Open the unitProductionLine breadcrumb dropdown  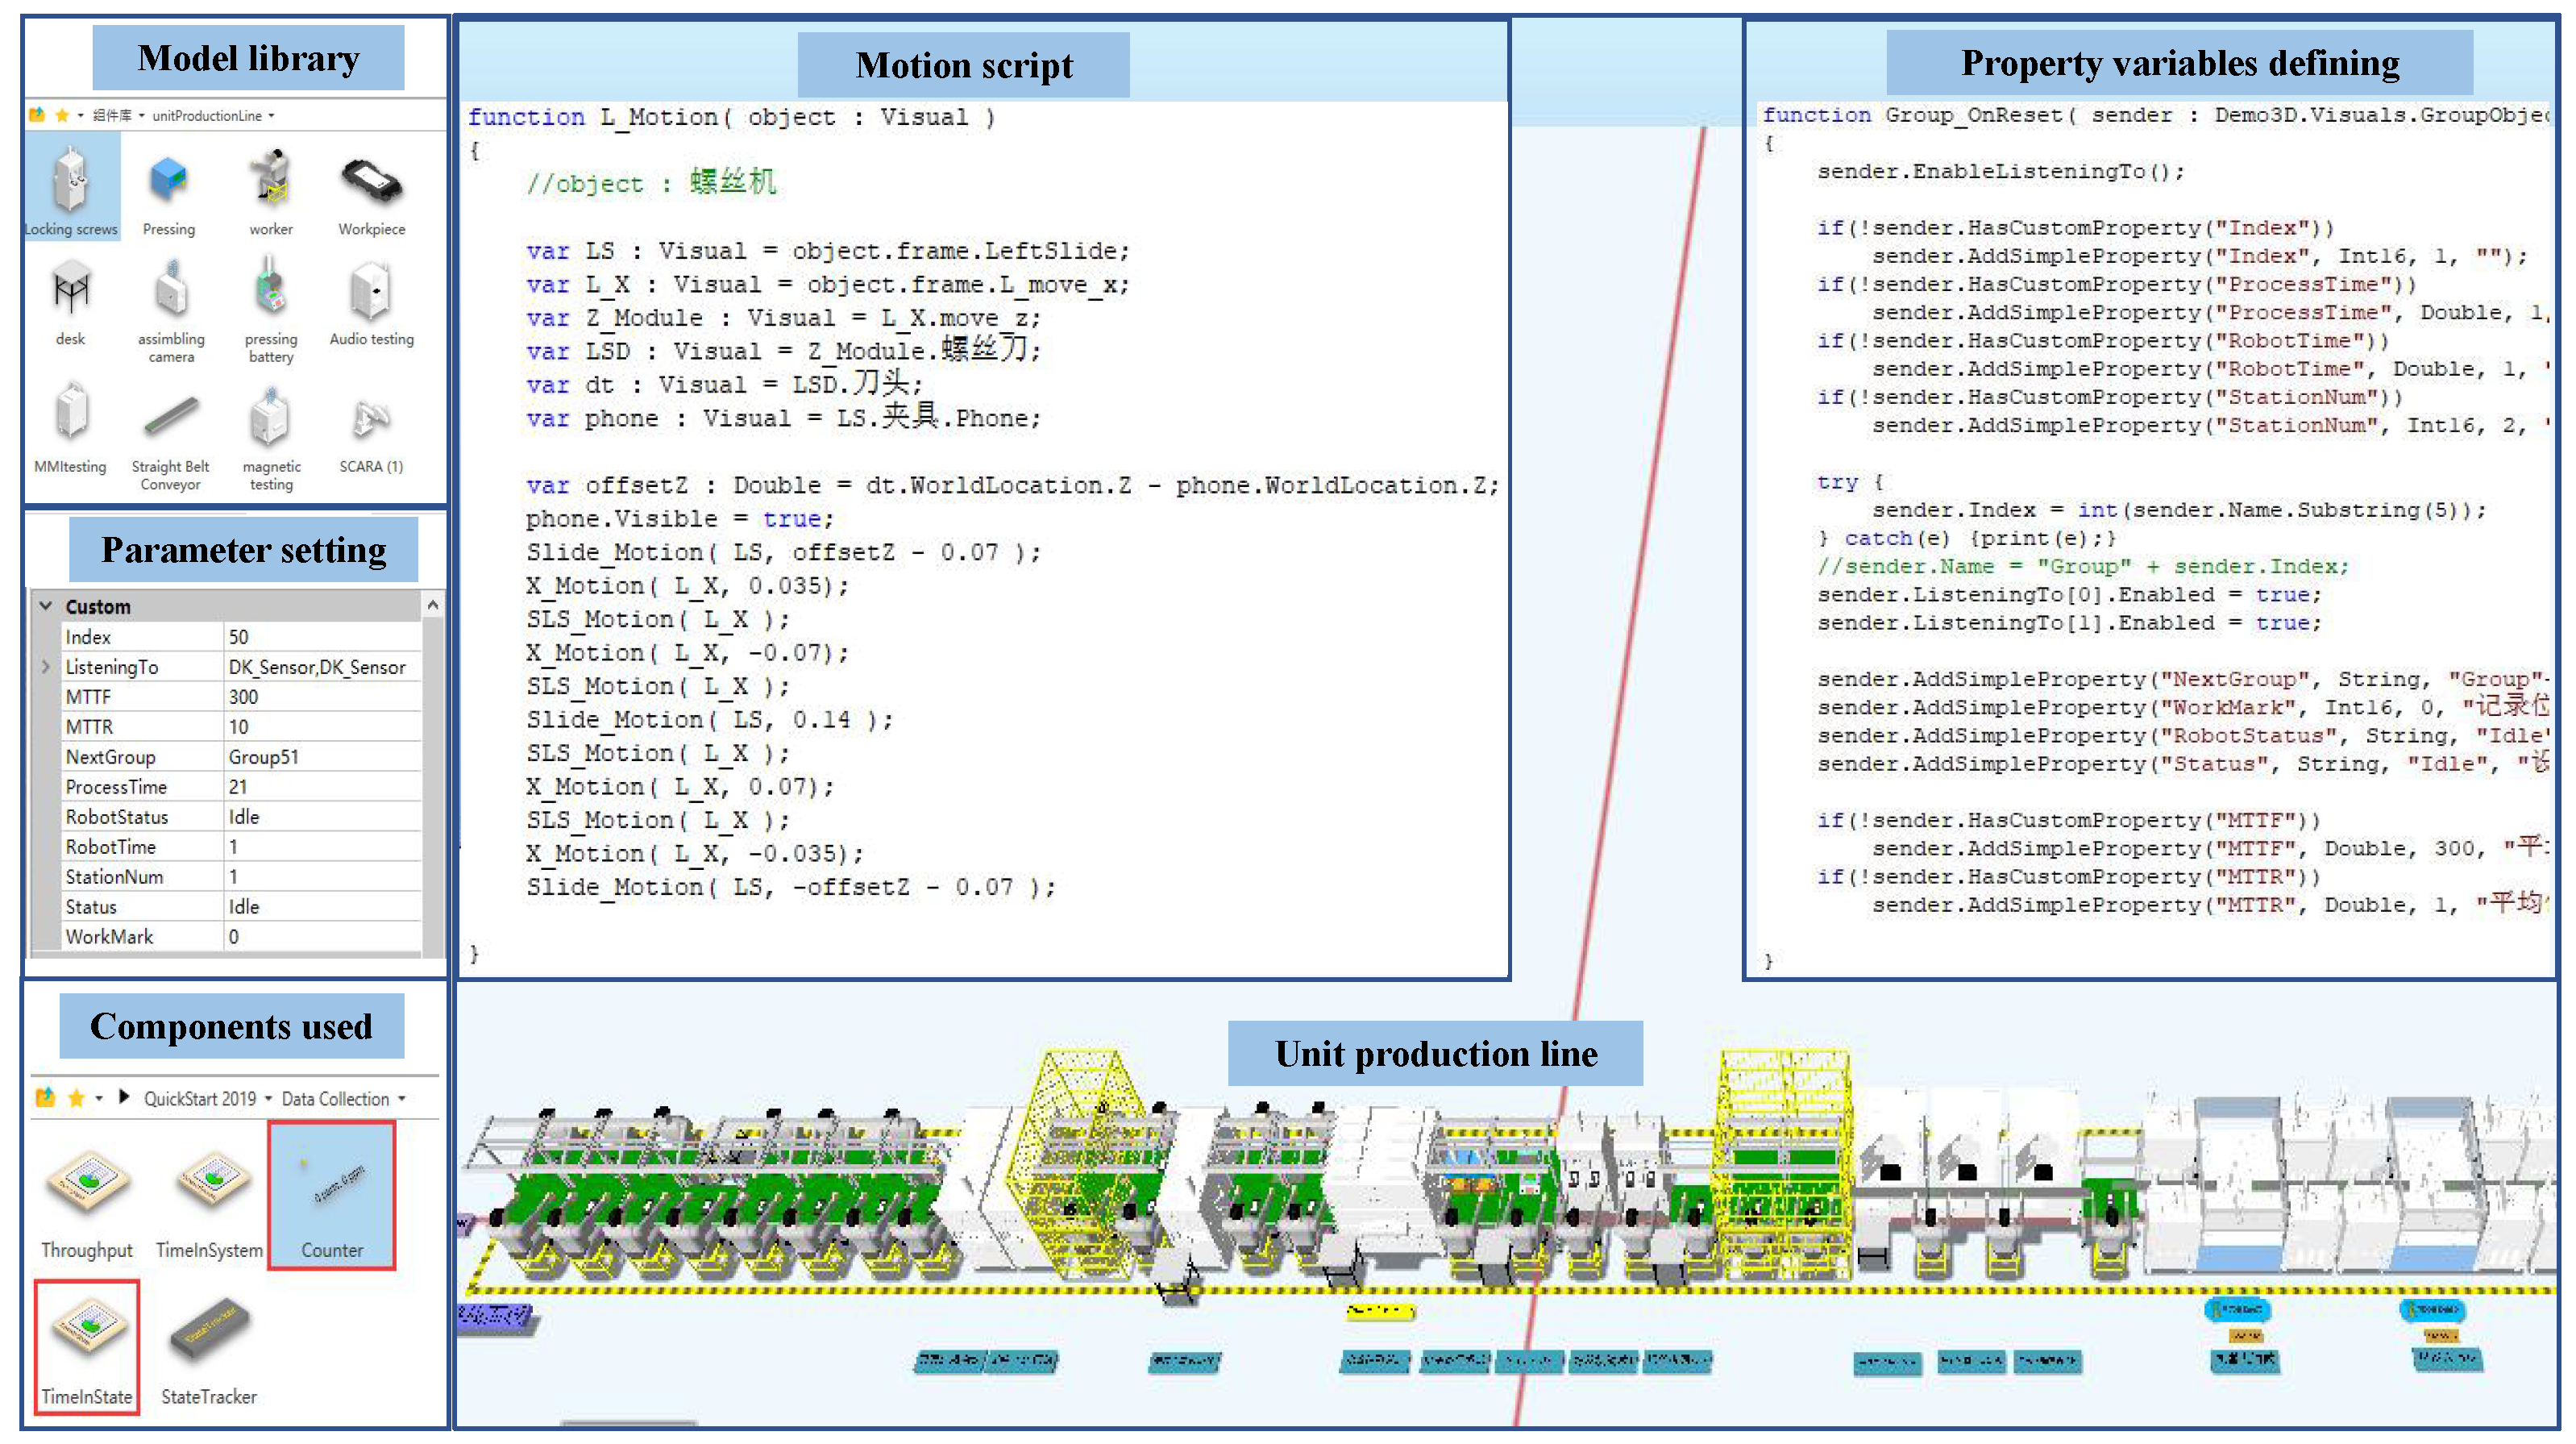pos(271,116)
